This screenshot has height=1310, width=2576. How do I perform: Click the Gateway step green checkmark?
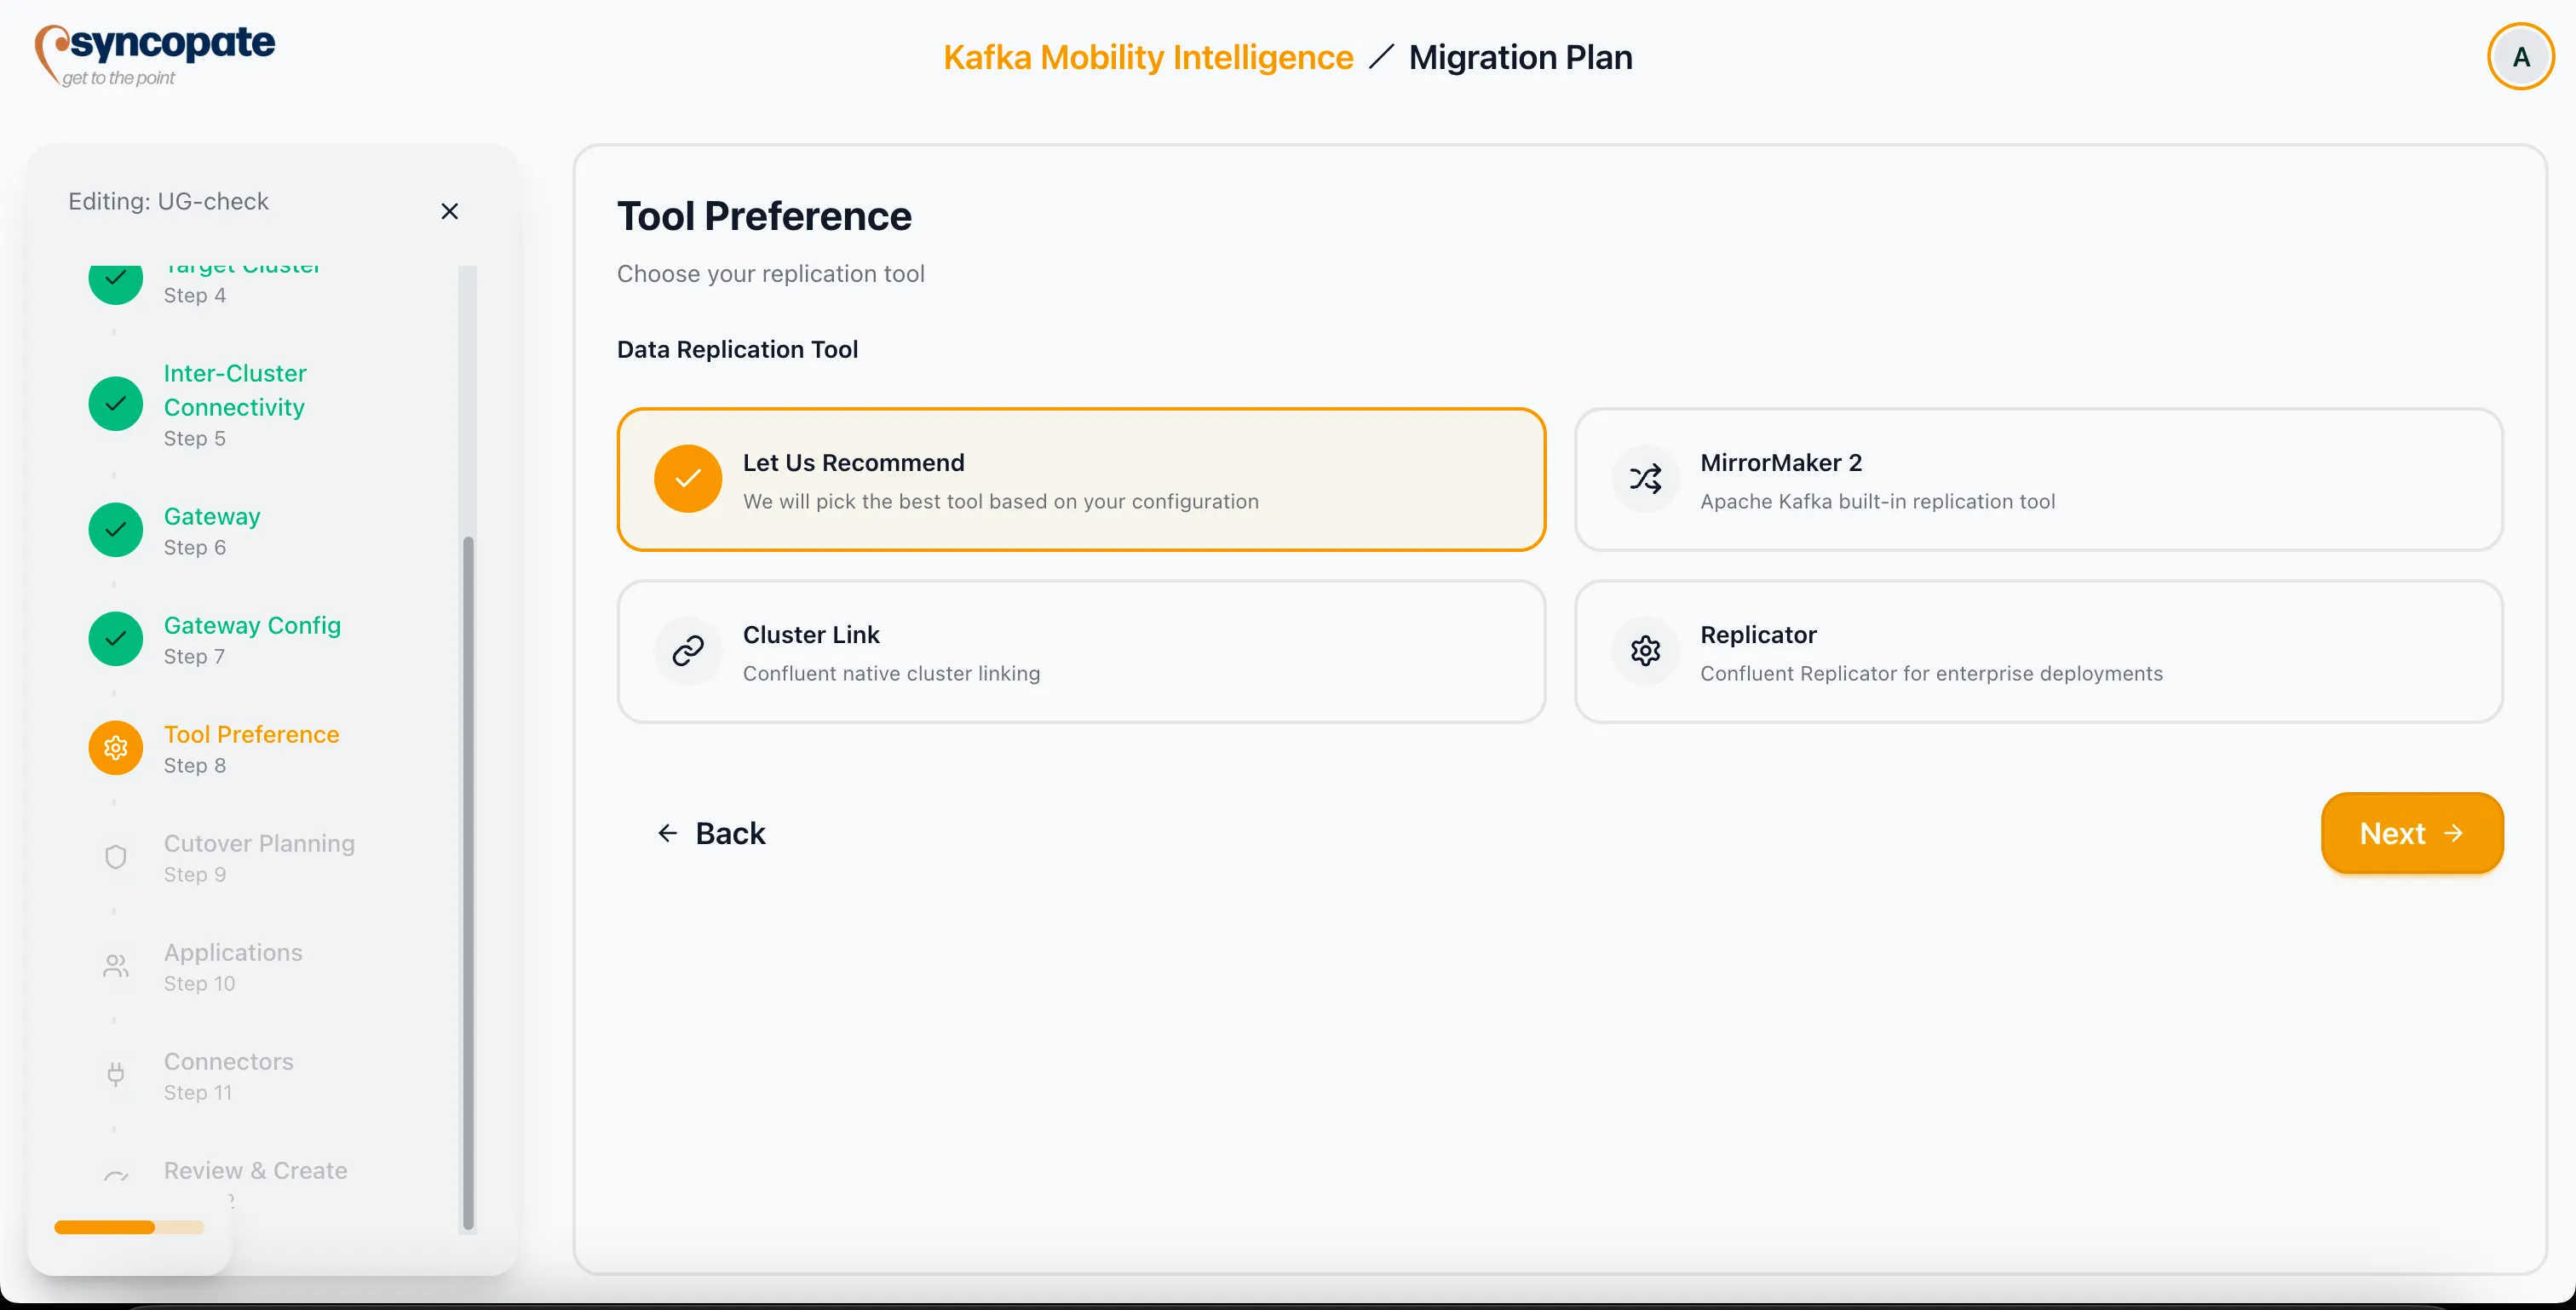[116, 530]
